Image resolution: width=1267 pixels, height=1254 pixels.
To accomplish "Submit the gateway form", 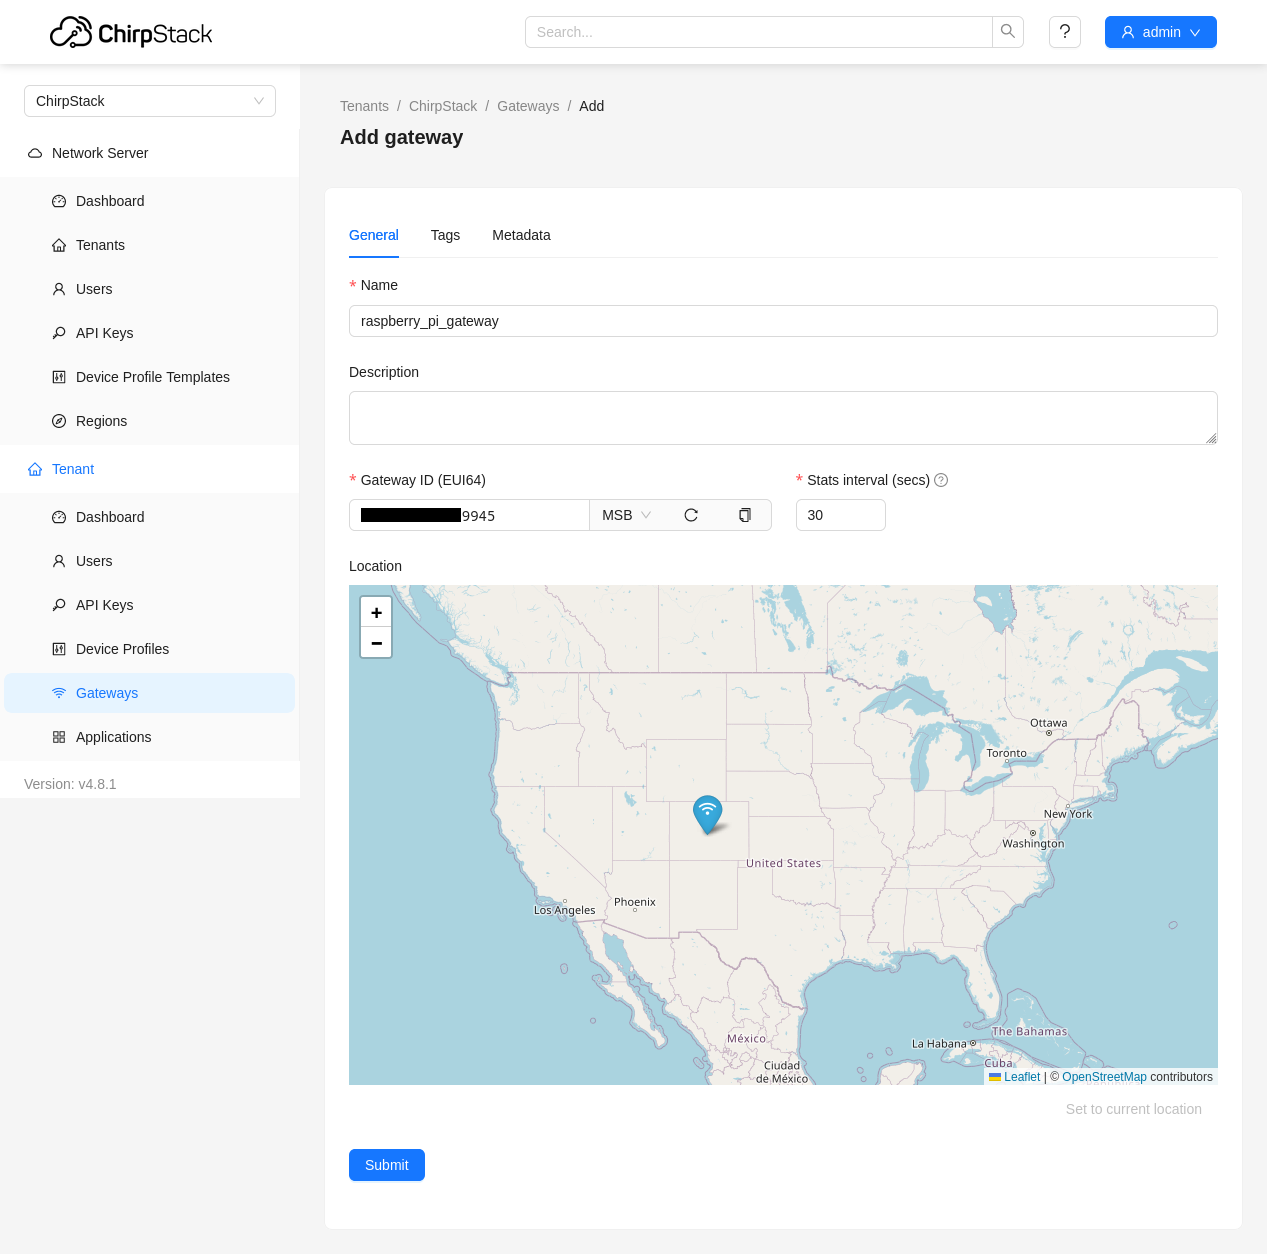I will click(387, 1165).
